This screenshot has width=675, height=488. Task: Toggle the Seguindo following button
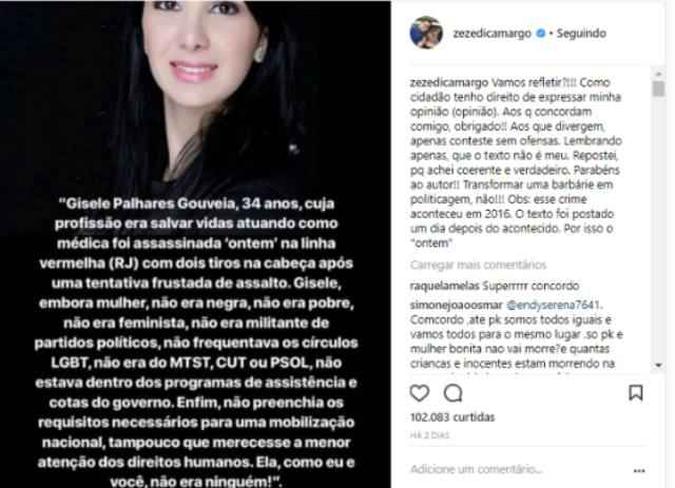coord(581,33)
